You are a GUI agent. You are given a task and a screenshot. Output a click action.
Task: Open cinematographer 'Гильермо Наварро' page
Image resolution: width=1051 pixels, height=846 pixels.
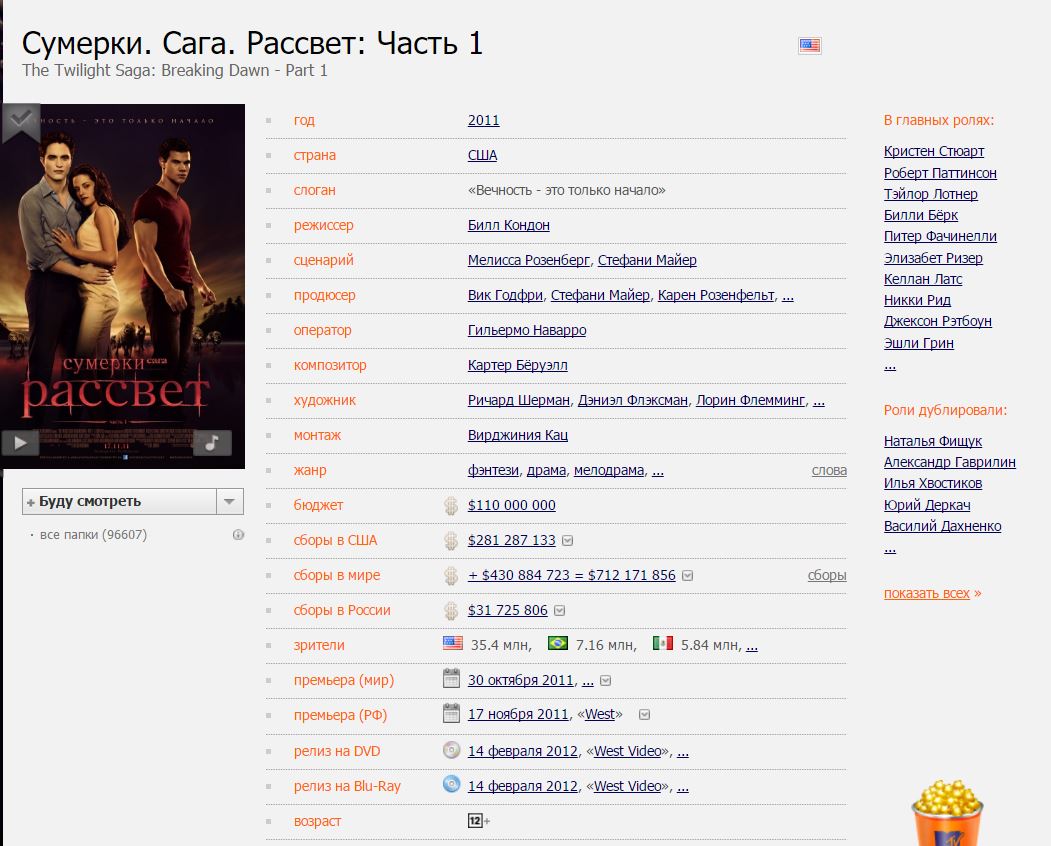pos(527,330)
